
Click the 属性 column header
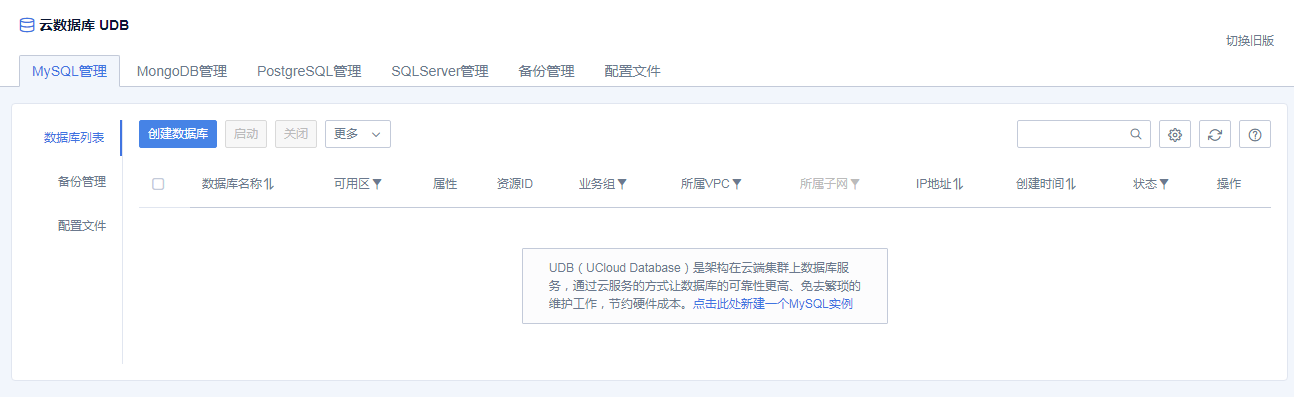(445, 184)
